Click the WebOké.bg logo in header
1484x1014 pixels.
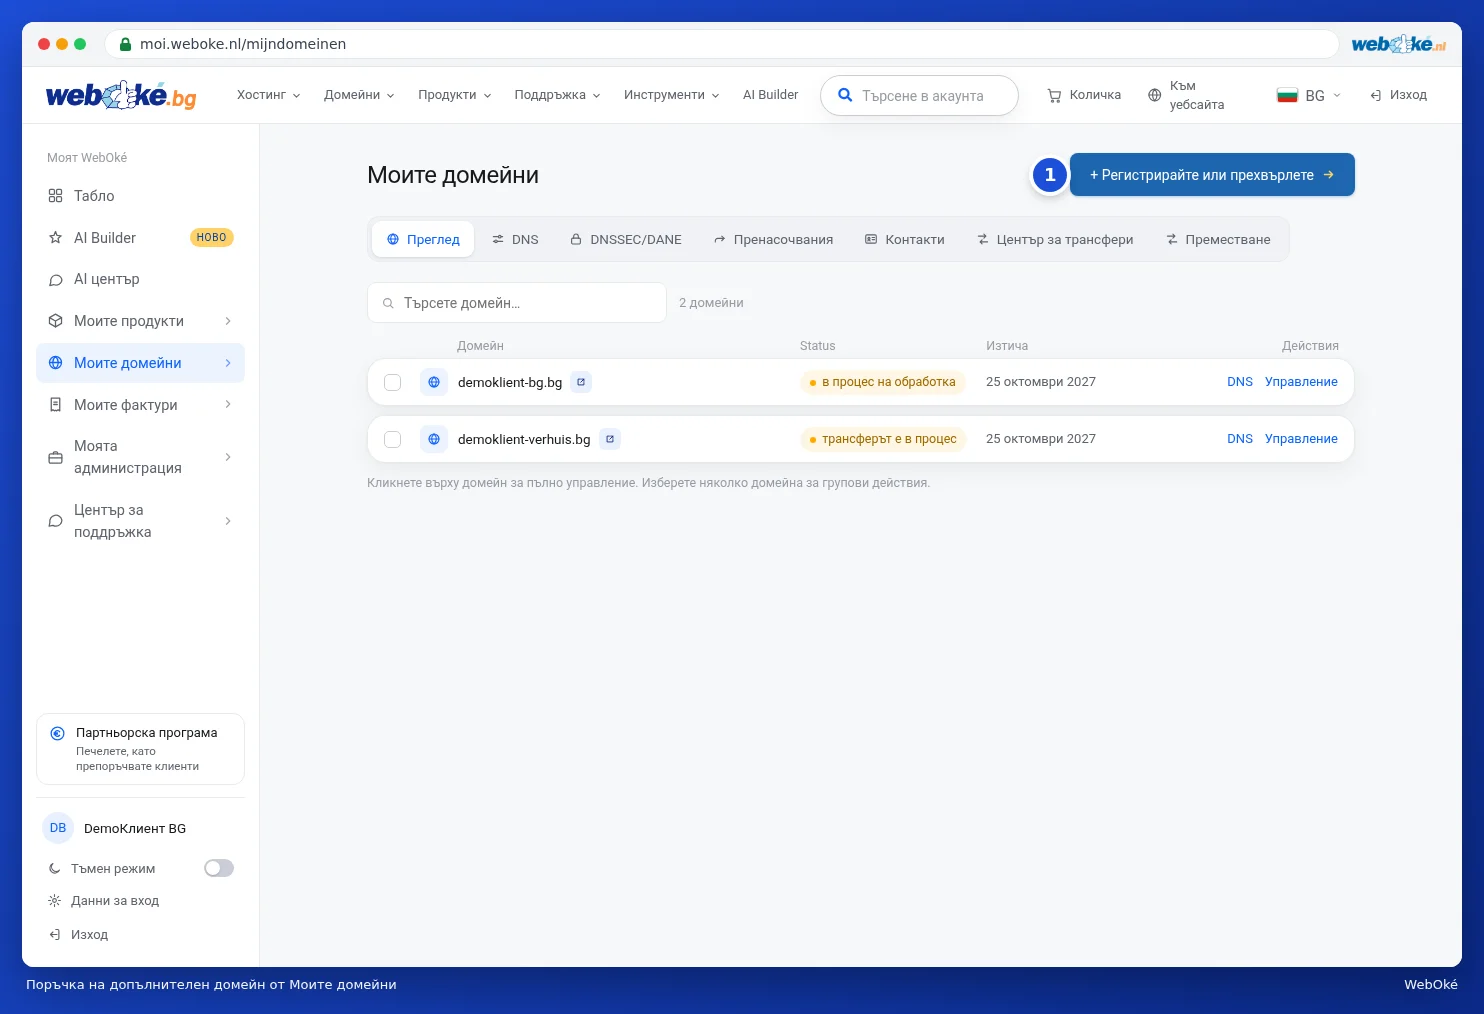[x=121, y=95]
